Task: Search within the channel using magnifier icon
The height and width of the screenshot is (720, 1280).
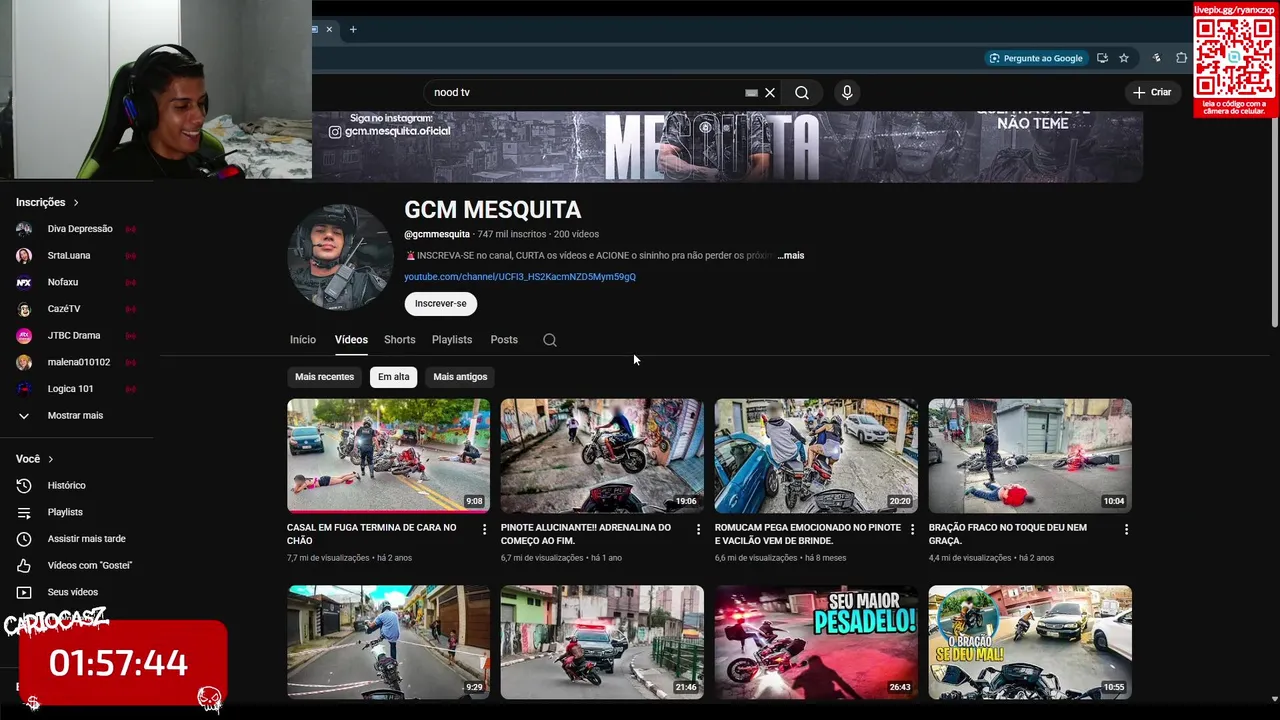Action: point(550,340)
